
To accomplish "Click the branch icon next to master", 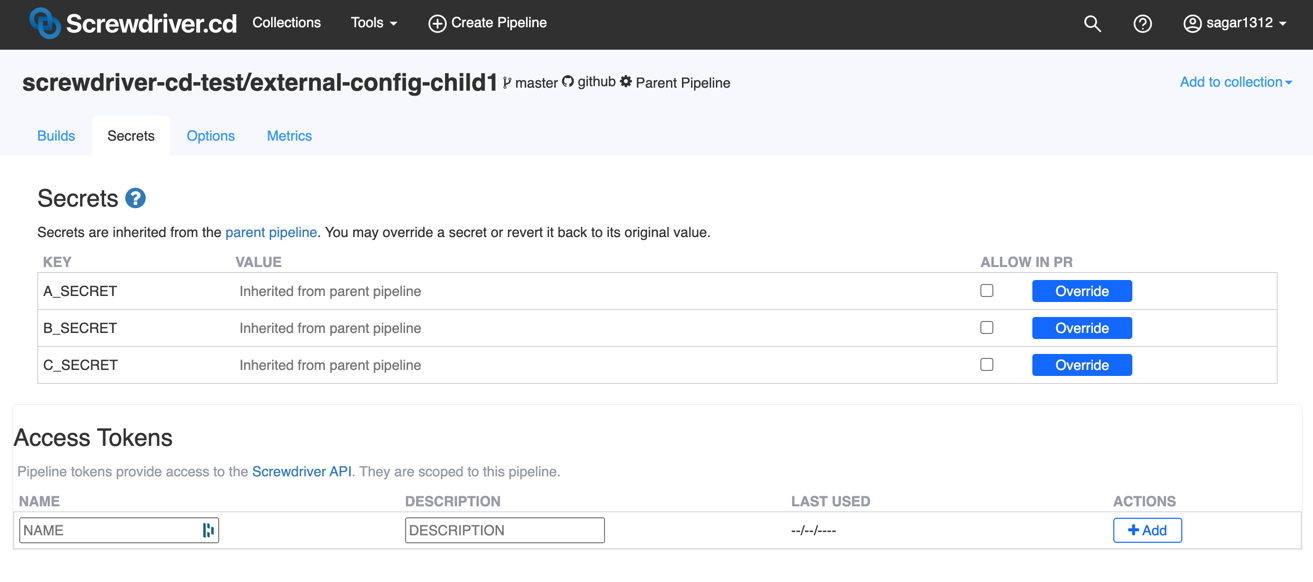I will [507, 83].
